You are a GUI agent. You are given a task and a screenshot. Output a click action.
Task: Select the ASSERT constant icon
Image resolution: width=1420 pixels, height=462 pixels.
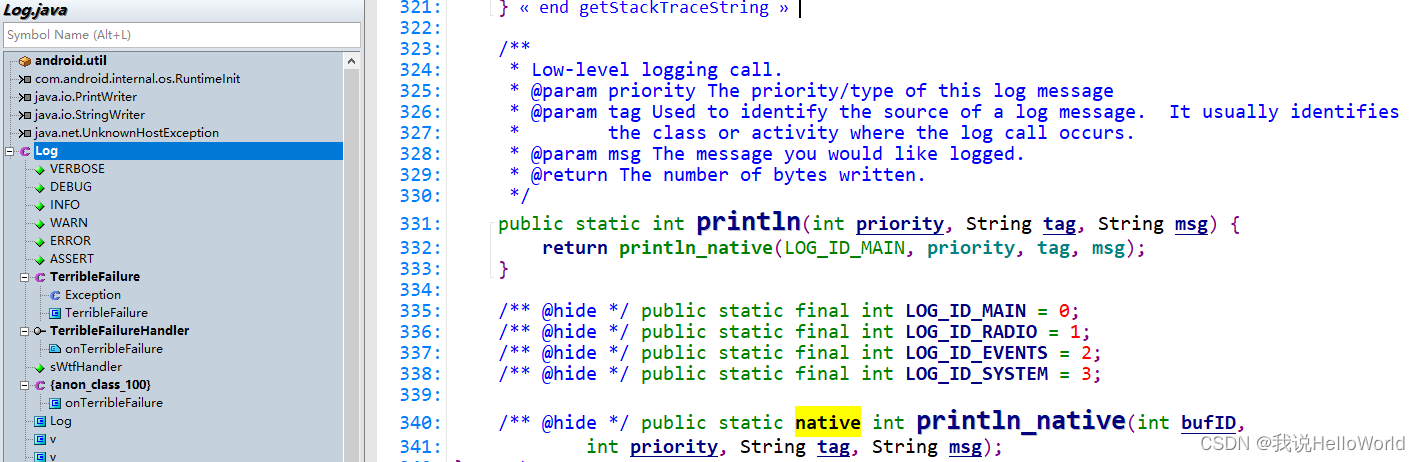40,259
